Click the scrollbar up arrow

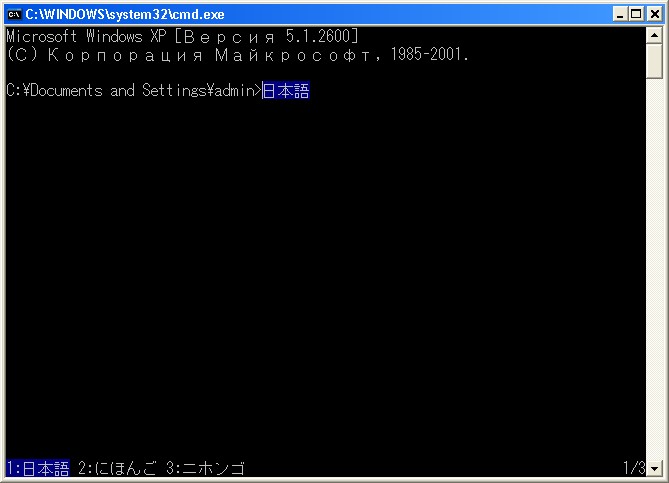[654, 35]
